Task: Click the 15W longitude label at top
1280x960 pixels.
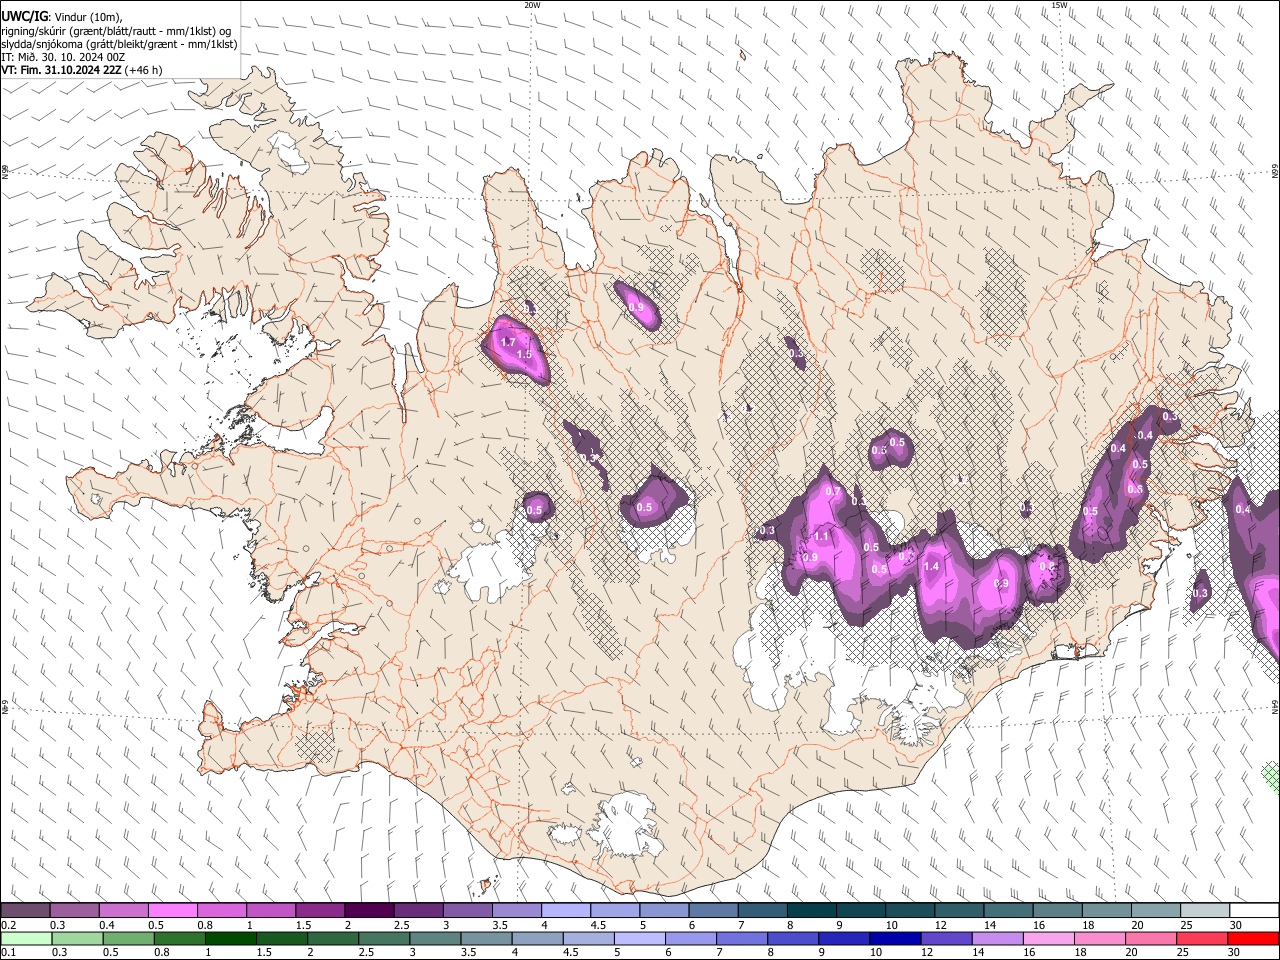Action: pos(1059,5)
